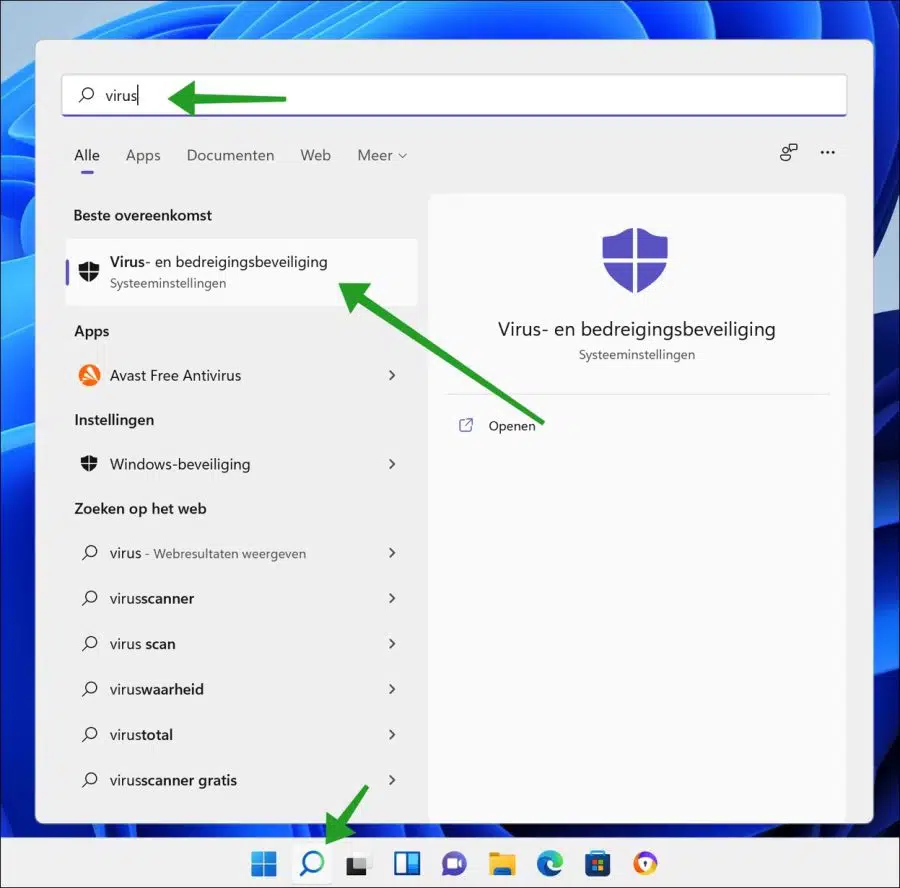The height and width of the screenshot is (888, 900).
Task: Open the Teams Chat icon in taskbar
Action: click(x=454, y=864)
